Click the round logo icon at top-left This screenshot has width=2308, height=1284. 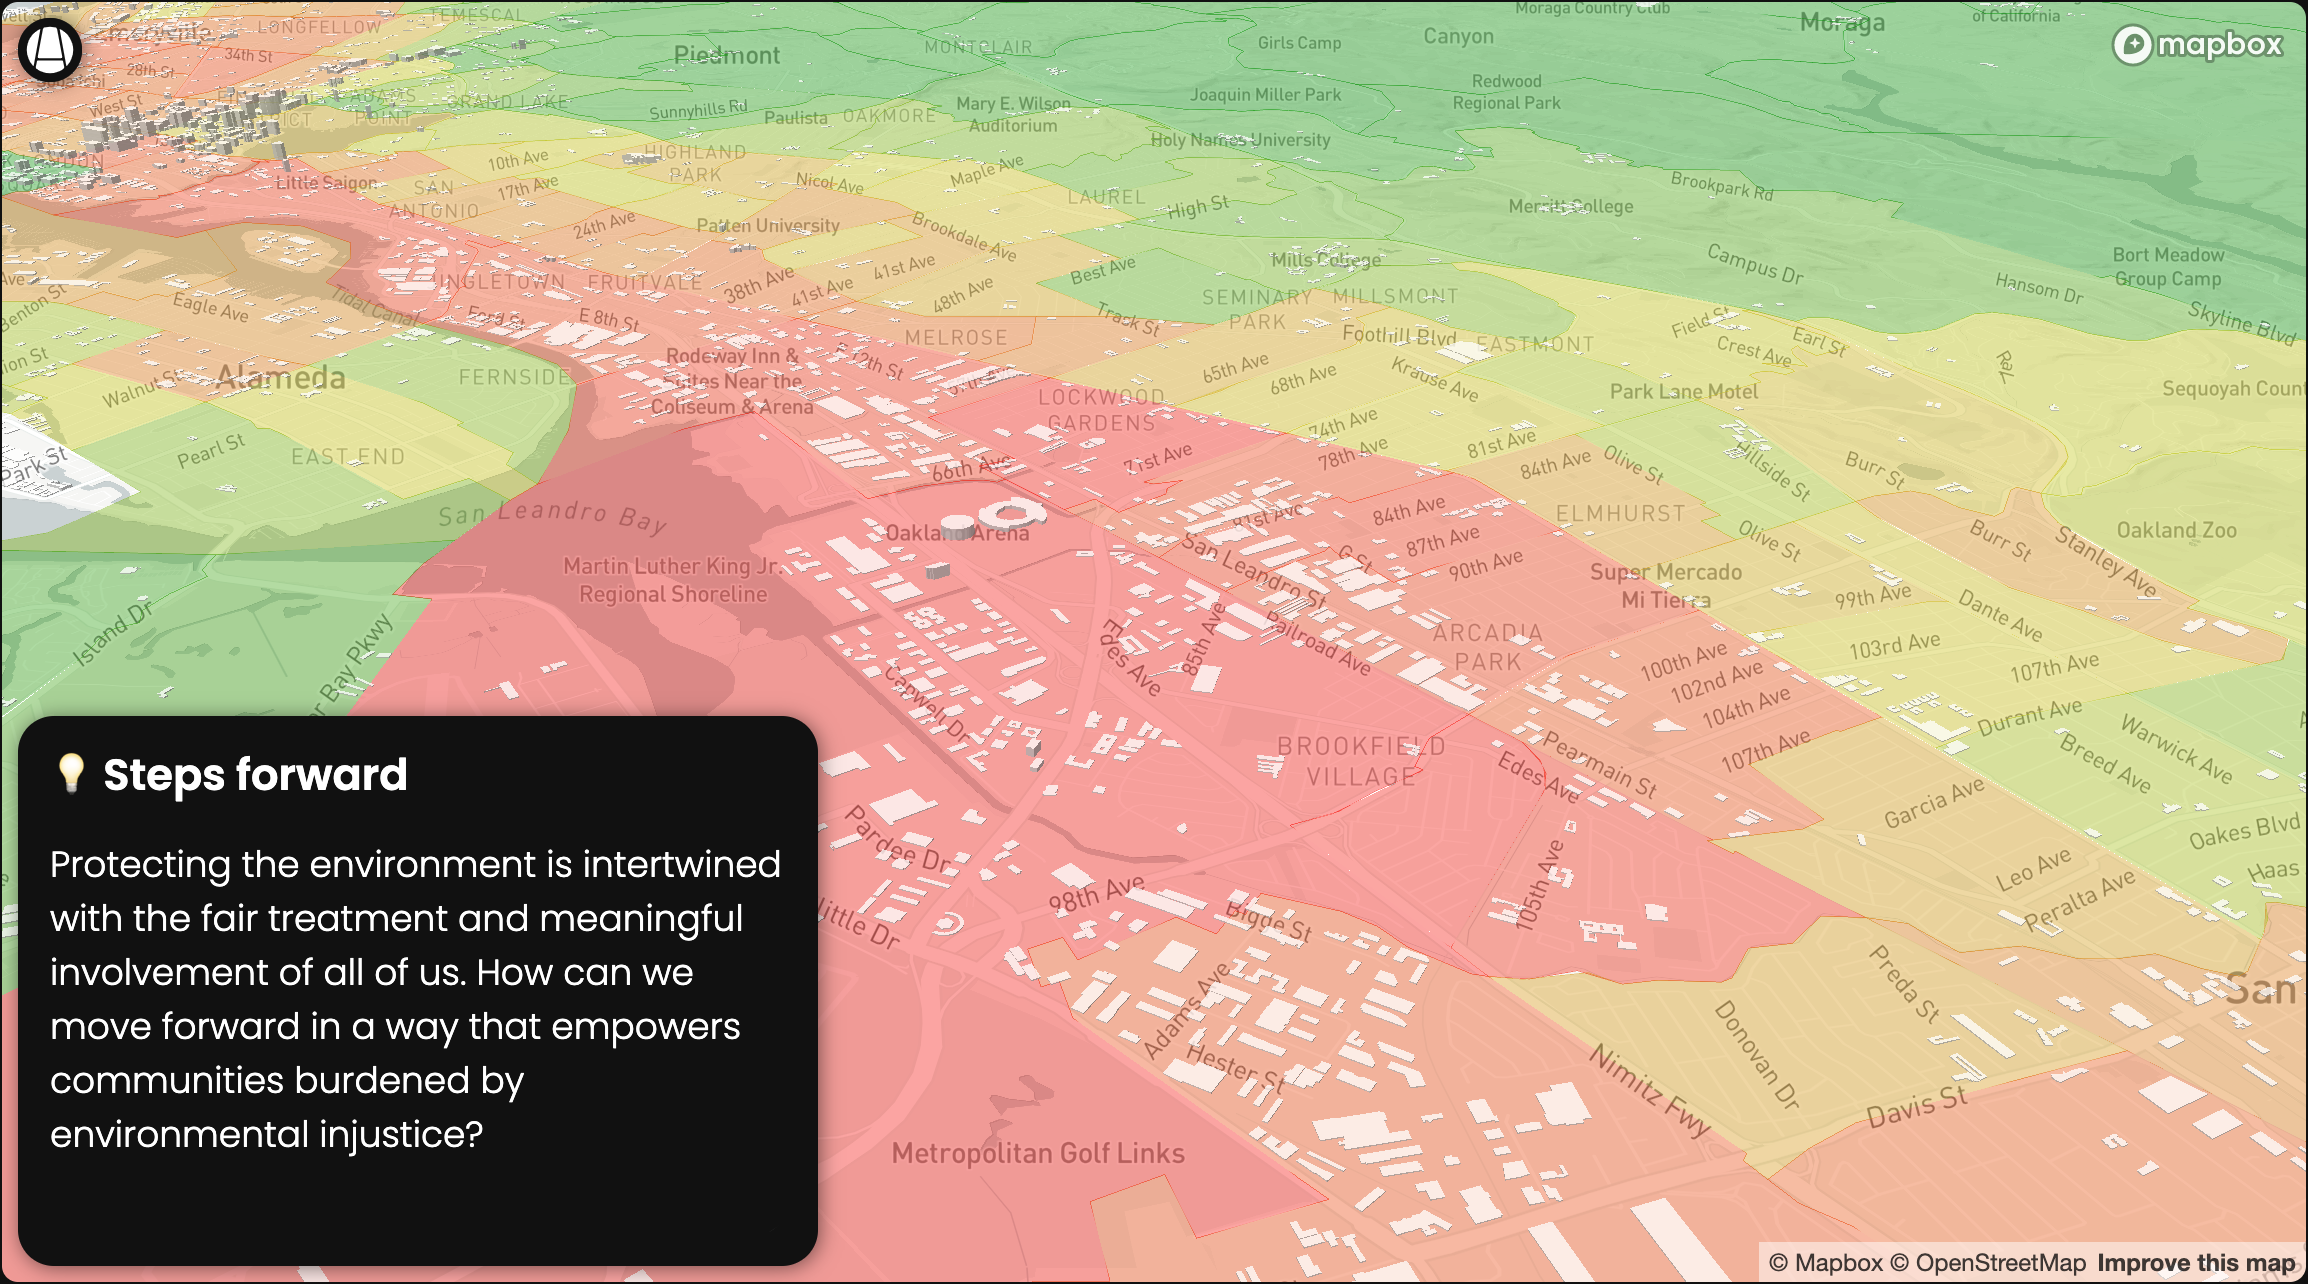[49, 49]
